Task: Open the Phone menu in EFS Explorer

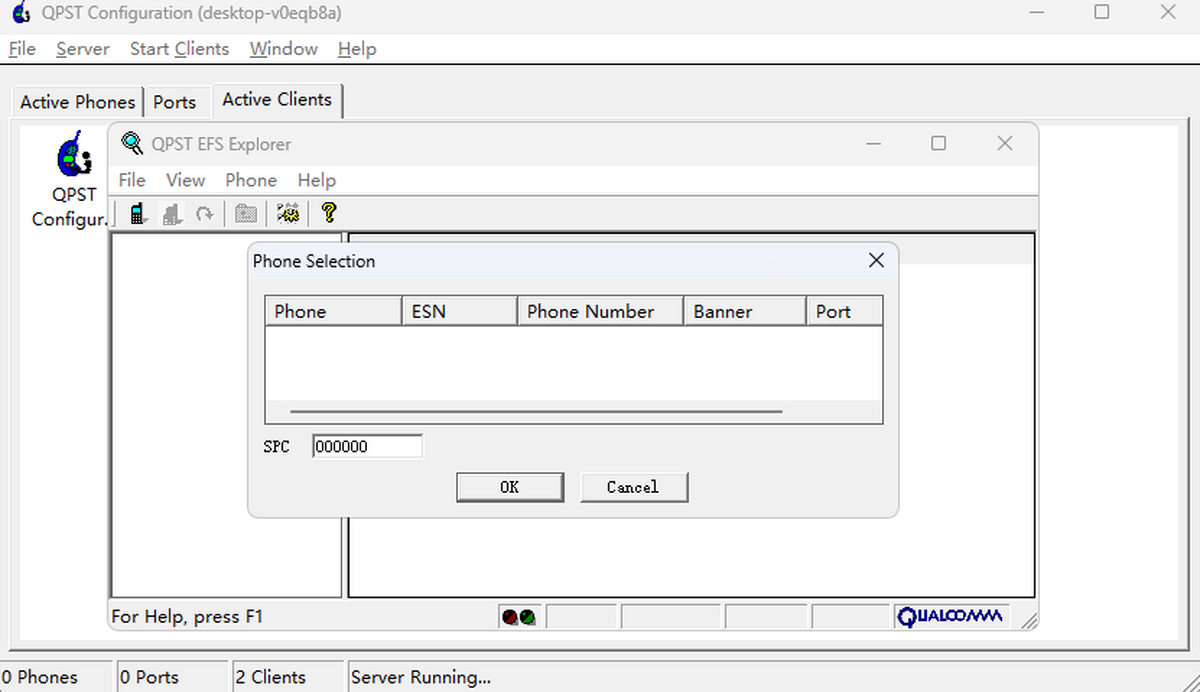Action: 251,180
